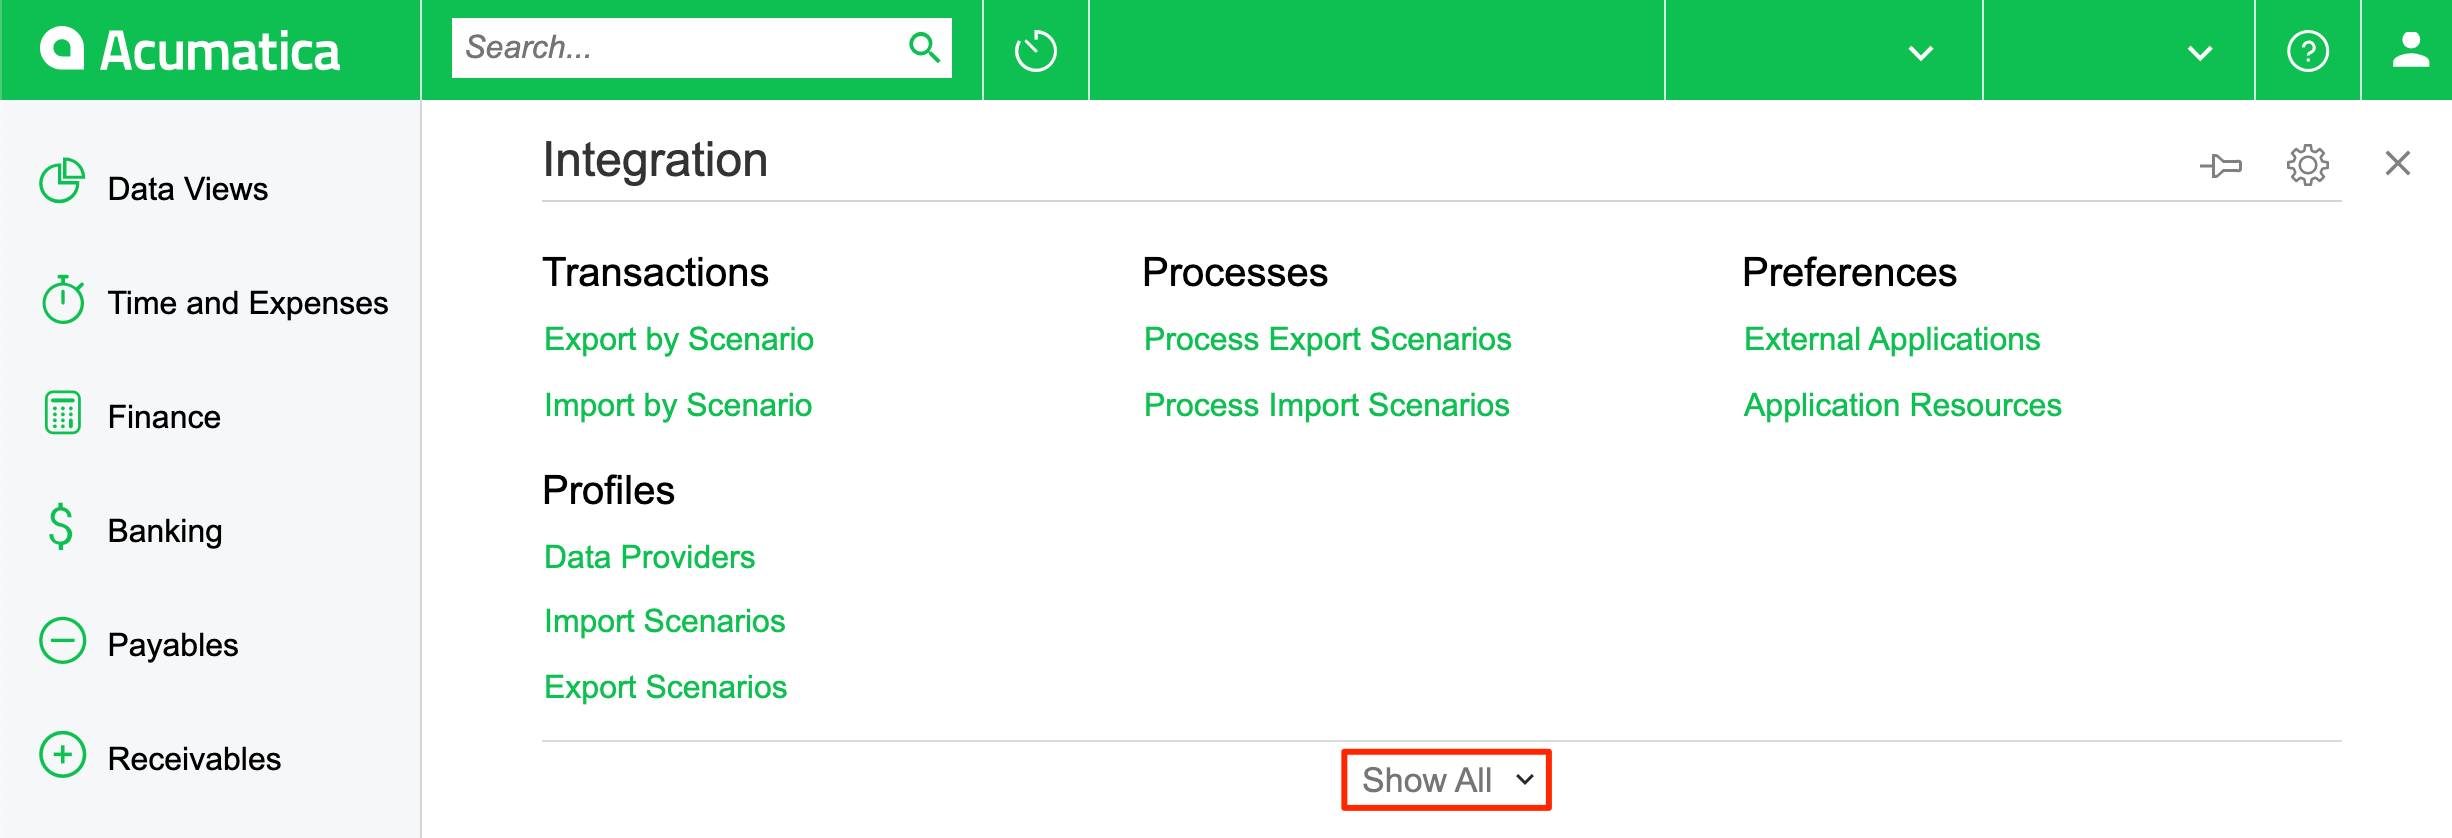Click the recent history clock icon

click(1036, 50)
